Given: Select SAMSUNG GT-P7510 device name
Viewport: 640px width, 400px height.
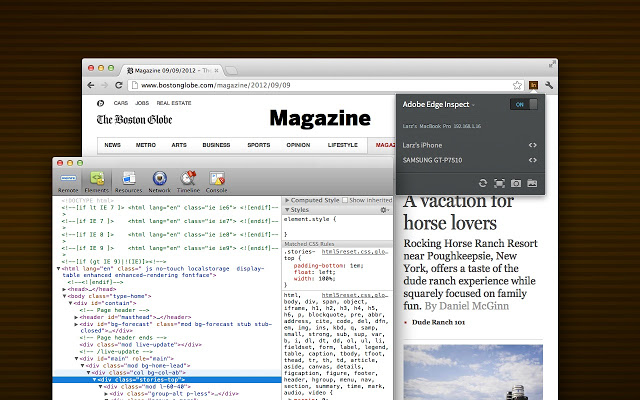Looking at the screenshot, I should (432, 160).
